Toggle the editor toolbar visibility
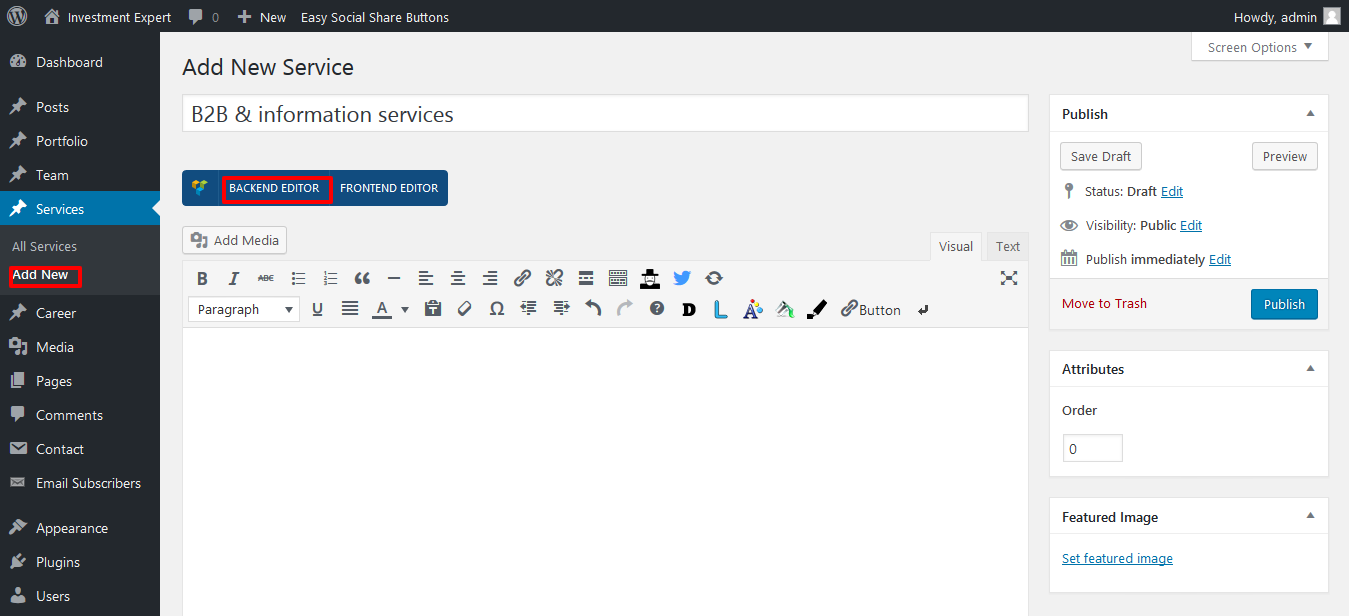 tap(618, 278)
